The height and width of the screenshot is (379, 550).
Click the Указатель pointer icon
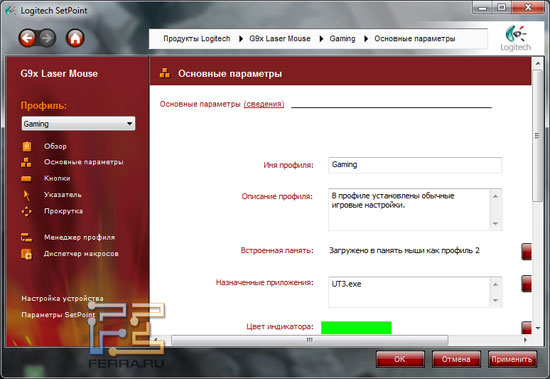point(27,195)
